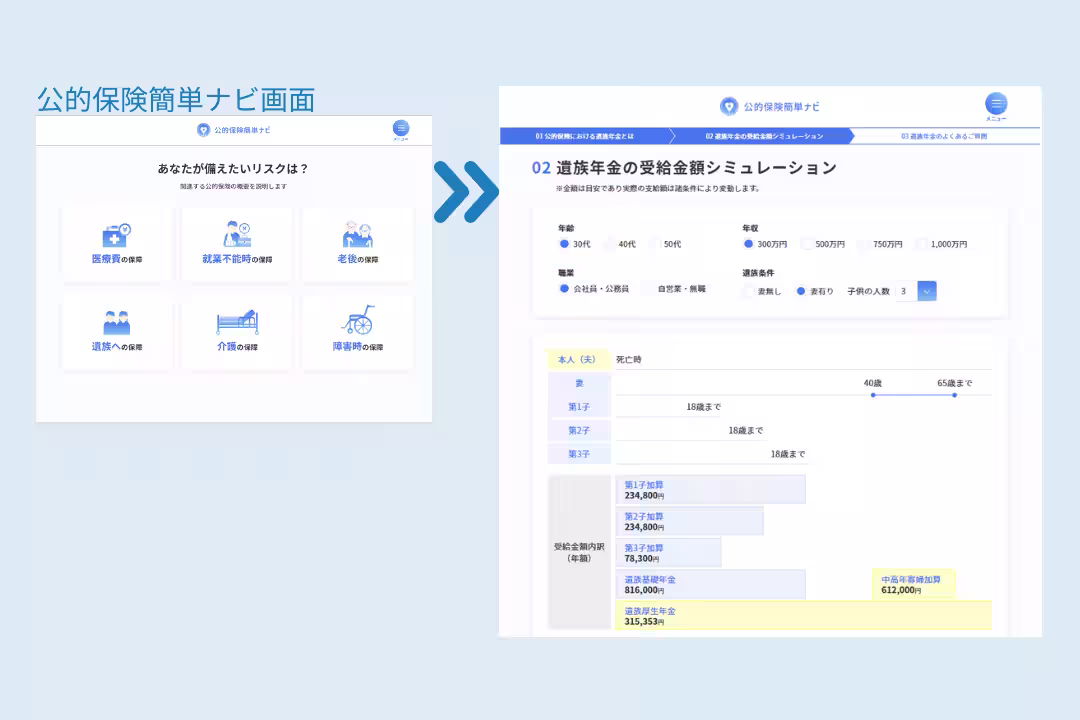Click the 公的保険簡単ナビ shield logo on the simulation page

click(x=729, y=106)
